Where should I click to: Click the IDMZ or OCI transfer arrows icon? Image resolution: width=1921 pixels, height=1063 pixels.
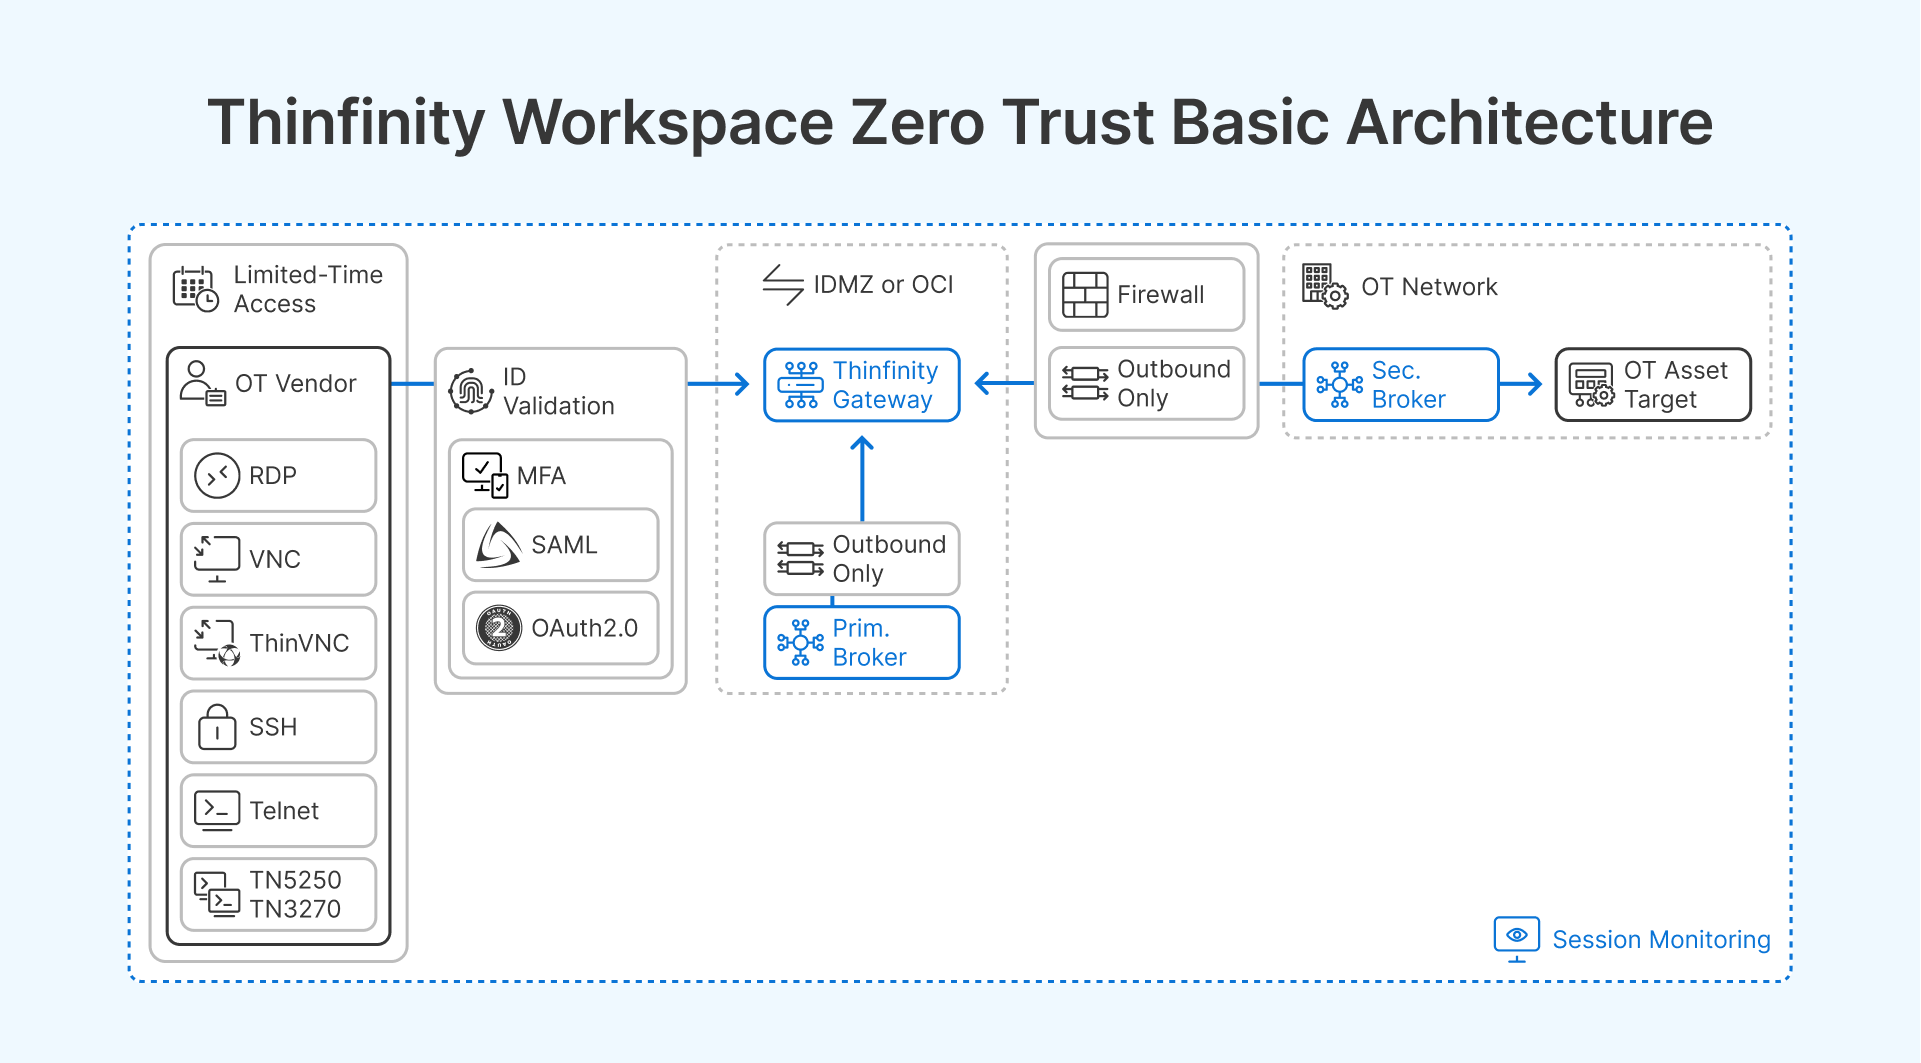point(783,285)
